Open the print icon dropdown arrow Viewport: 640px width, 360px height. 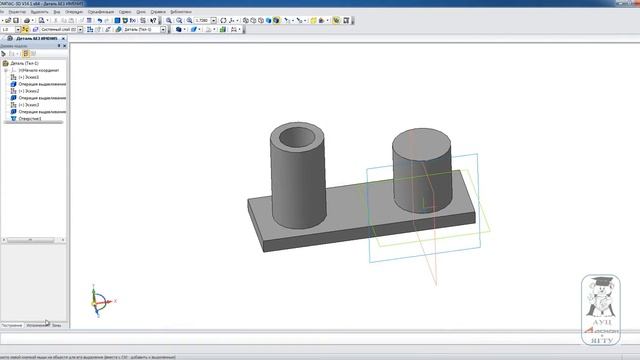(33, 20)
